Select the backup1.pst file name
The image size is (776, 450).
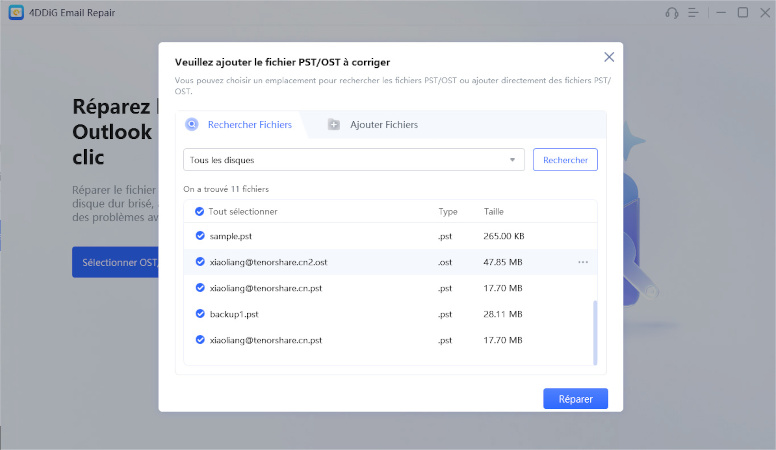pyautogui.click(x=234, y=314)
